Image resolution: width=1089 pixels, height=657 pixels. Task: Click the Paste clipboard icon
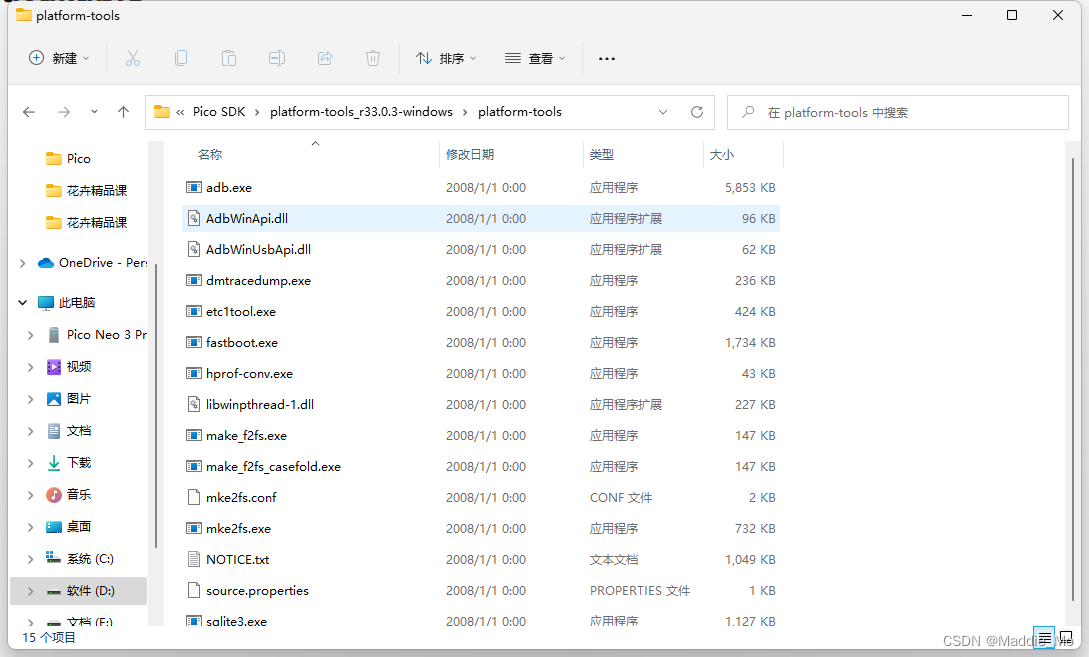click(x=228, y=58)
